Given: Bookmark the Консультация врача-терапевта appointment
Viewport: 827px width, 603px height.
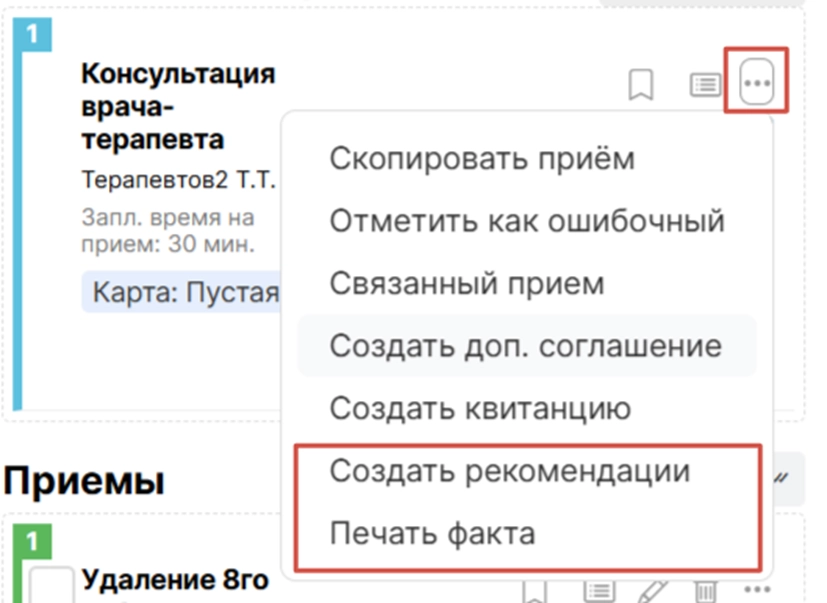Looking at the screenshot, I should coord(641,86).
